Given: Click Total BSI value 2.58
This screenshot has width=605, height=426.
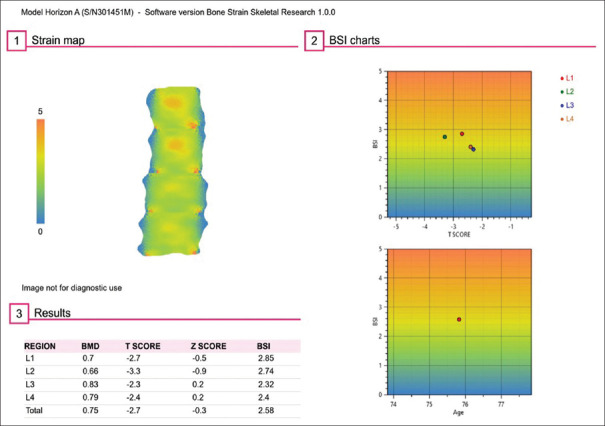Looking at the screenshot, I should coord(266,410).
